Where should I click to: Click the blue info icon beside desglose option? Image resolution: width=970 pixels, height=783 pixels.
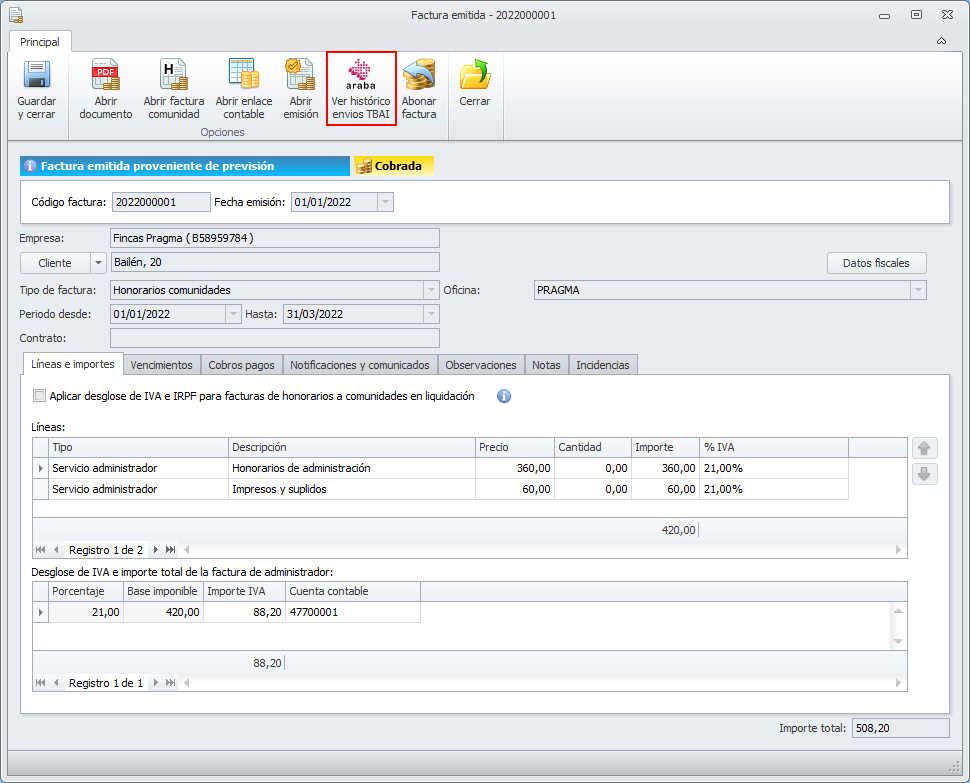[x=504, y=396]
